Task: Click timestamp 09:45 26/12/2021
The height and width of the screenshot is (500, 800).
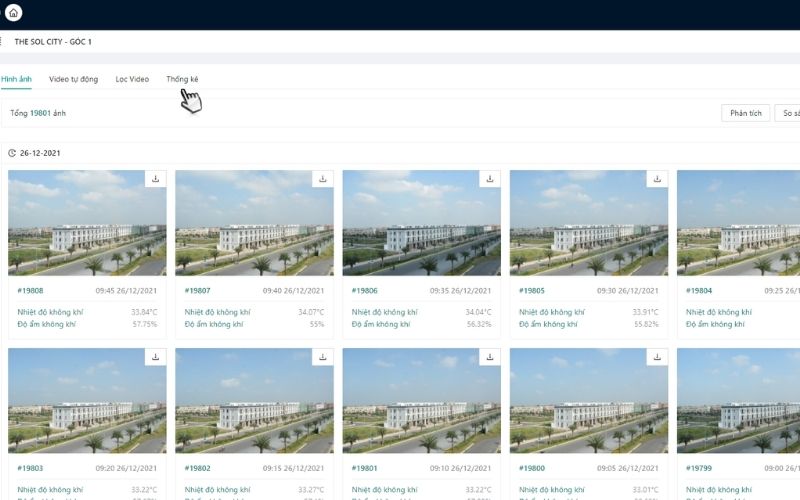Action: click(126, 291)
